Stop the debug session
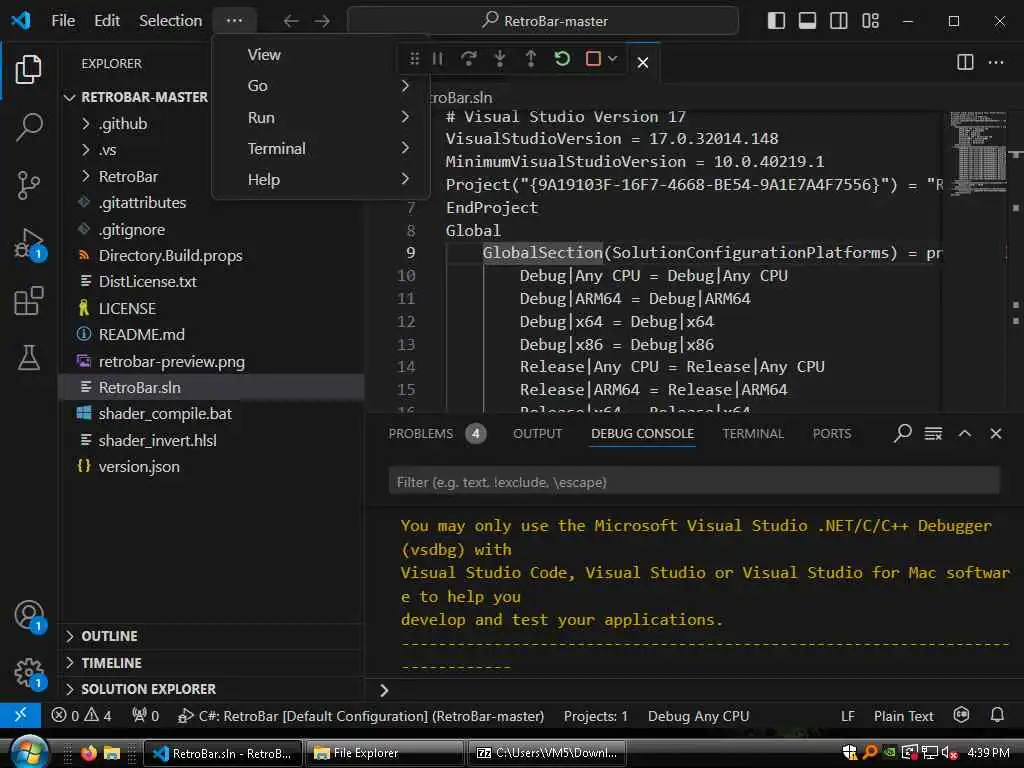The image size is (1024, 768). point(593,59)
